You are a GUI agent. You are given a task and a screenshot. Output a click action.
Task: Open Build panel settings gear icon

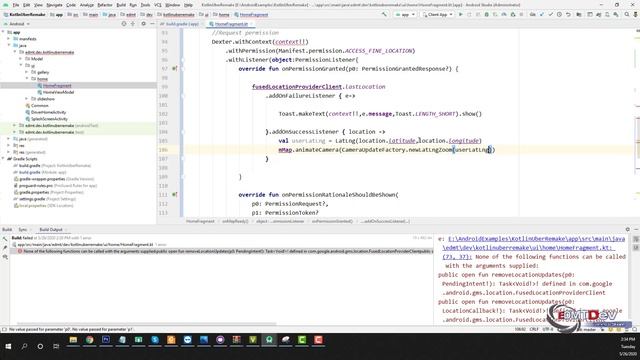point(627,229)
